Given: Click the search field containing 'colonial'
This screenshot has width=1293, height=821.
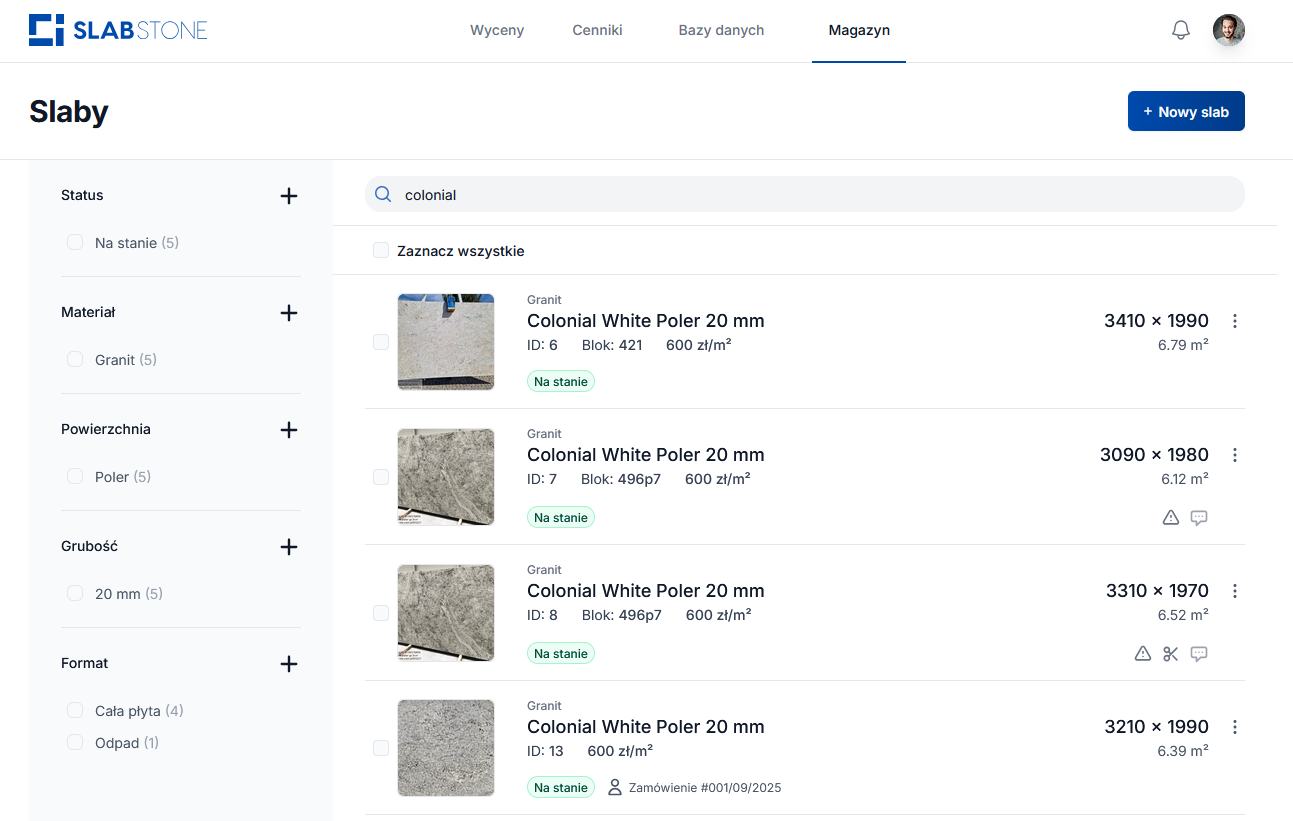Looking at the screenshot, I should 804,195.
